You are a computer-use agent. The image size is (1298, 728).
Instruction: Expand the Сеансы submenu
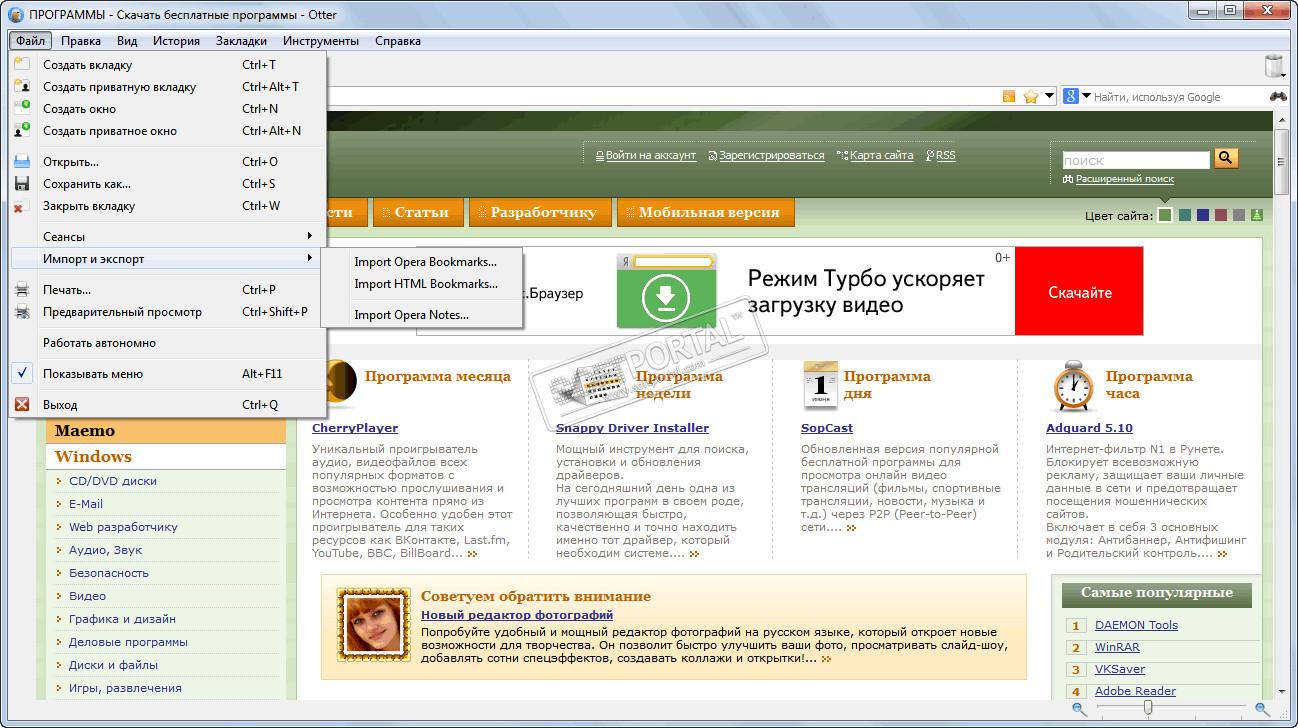pos(168,237)
